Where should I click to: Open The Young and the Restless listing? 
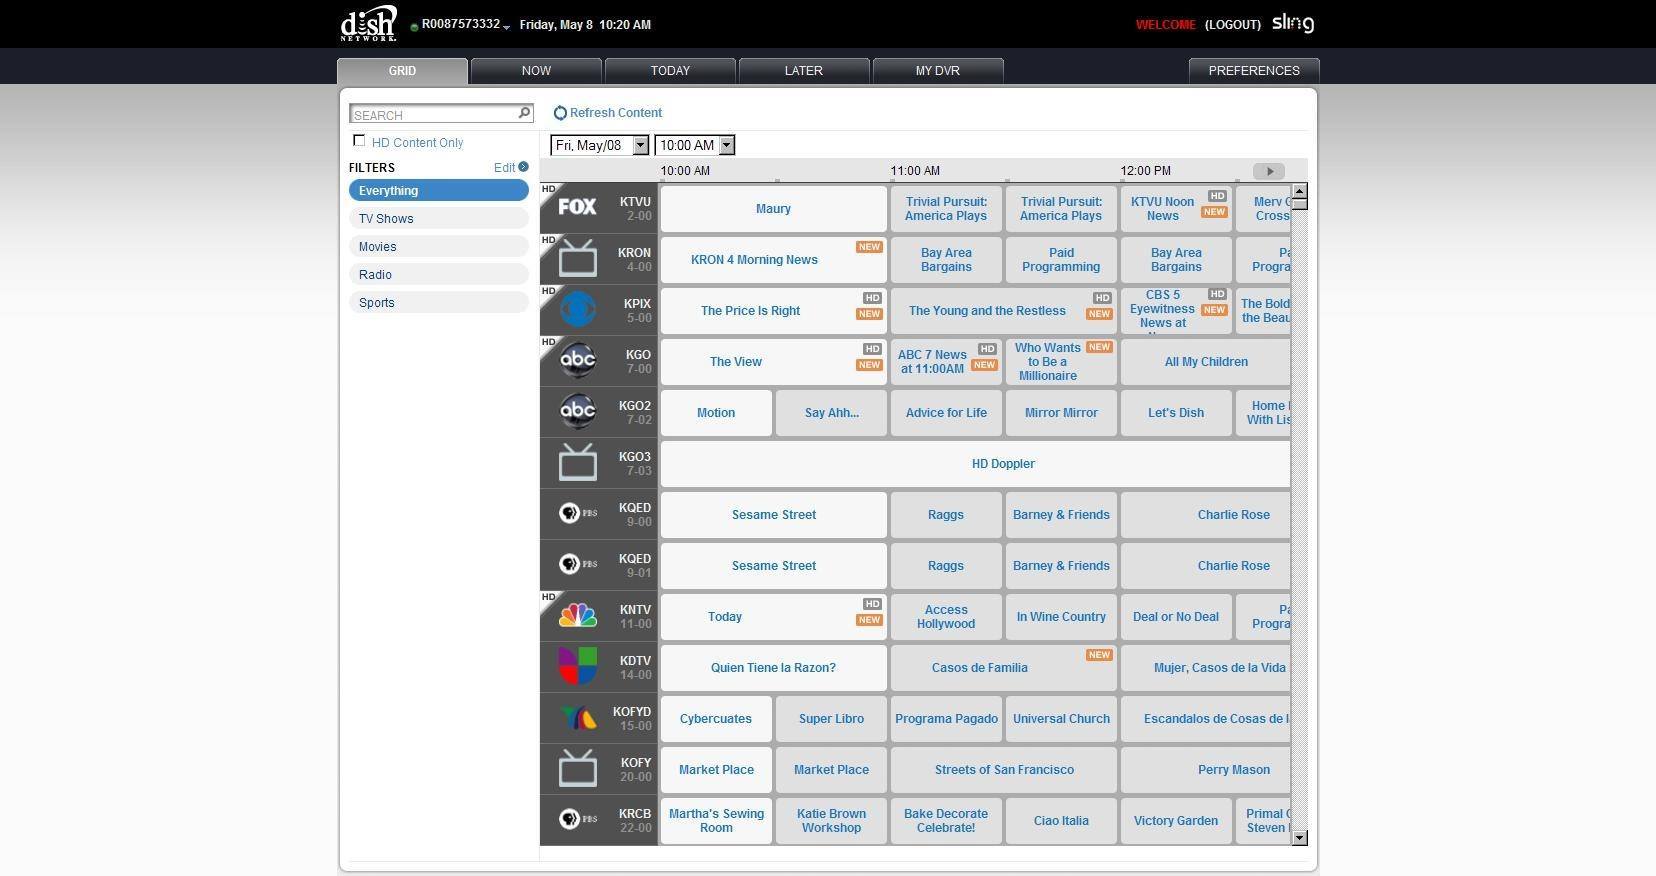[1003, 311]
